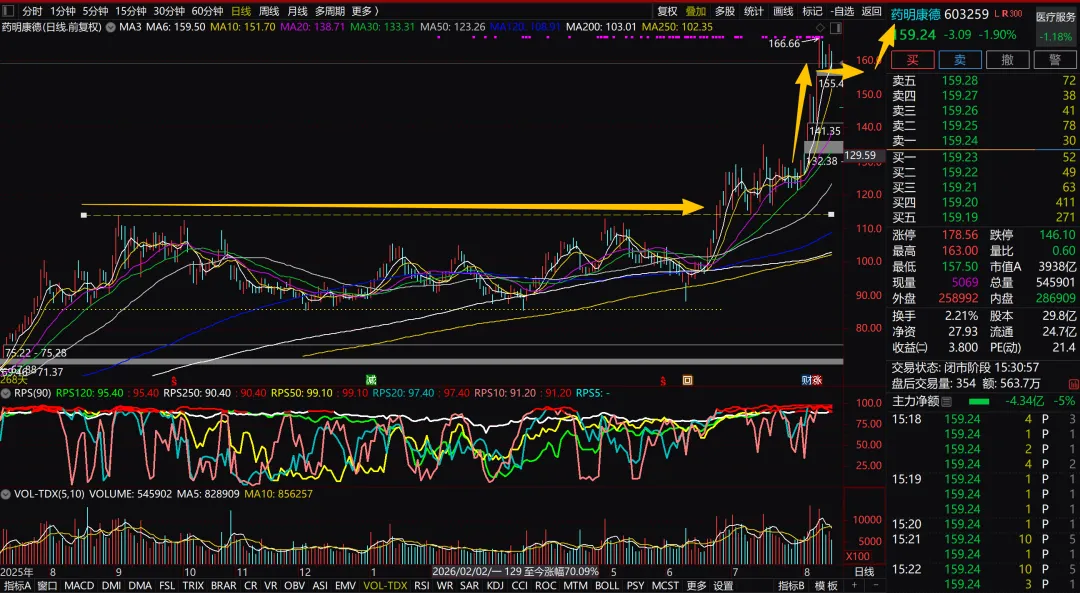
Task: Open the 模板 template menu
Action: point(827,585)
